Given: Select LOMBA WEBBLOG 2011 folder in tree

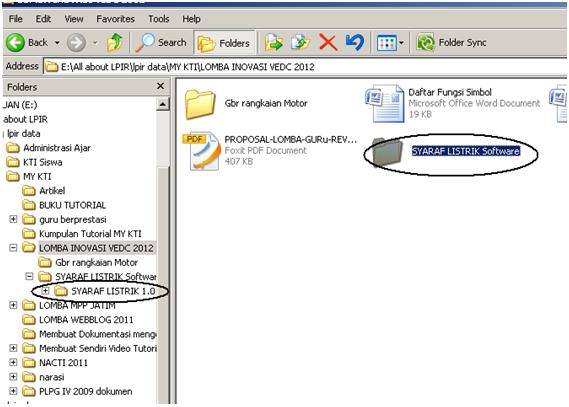Looking at the screenshot, I should [78, 320].
